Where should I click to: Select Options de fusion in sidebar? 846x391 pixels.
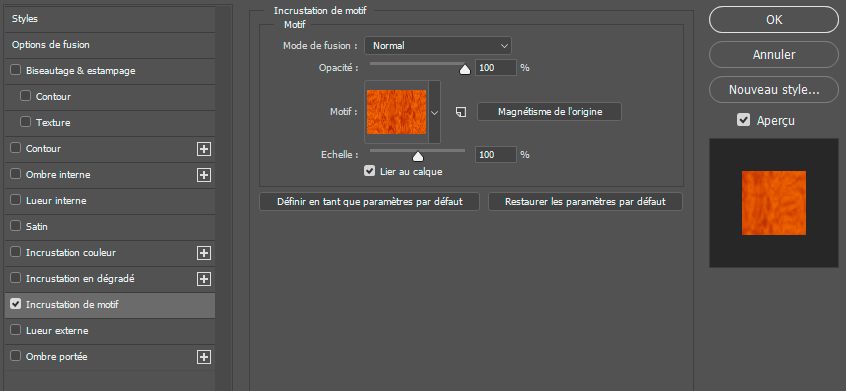110,45
